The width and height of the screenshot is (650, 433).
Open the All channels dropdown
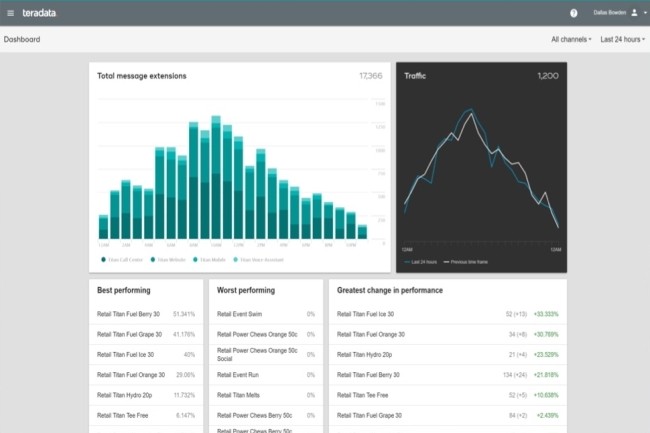(571, 39)
